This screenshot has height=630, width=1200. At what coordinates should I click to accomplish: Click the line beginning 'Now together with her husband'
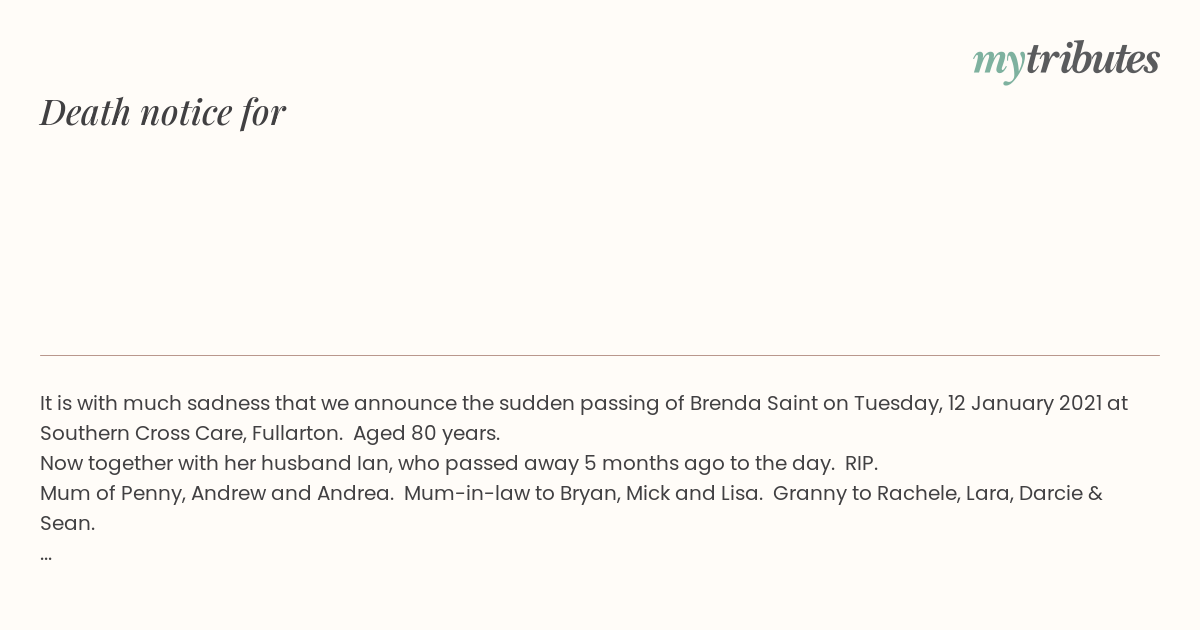pos(459,463)
